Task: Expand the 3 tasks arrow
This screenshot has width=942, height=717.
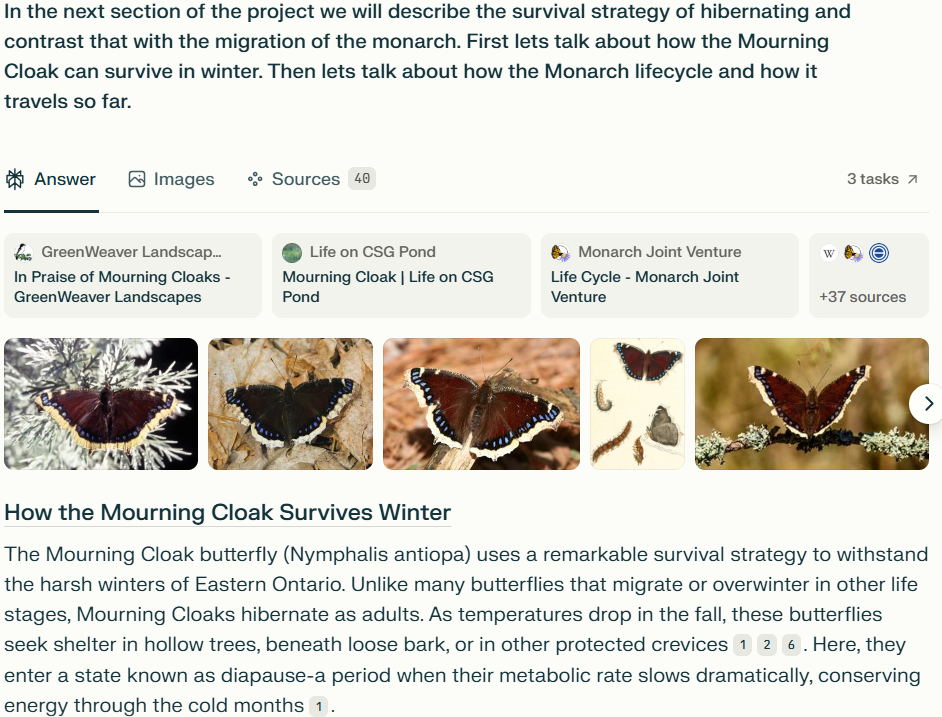Action: [912, 179]
